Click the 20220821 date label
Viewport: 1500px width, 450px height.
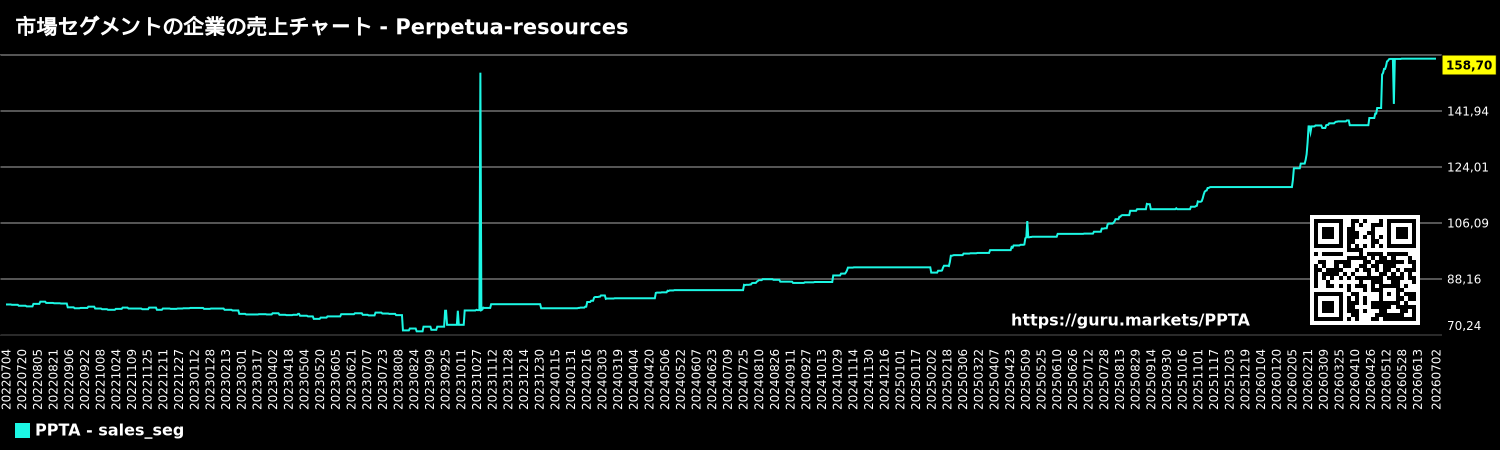point(54,379)
